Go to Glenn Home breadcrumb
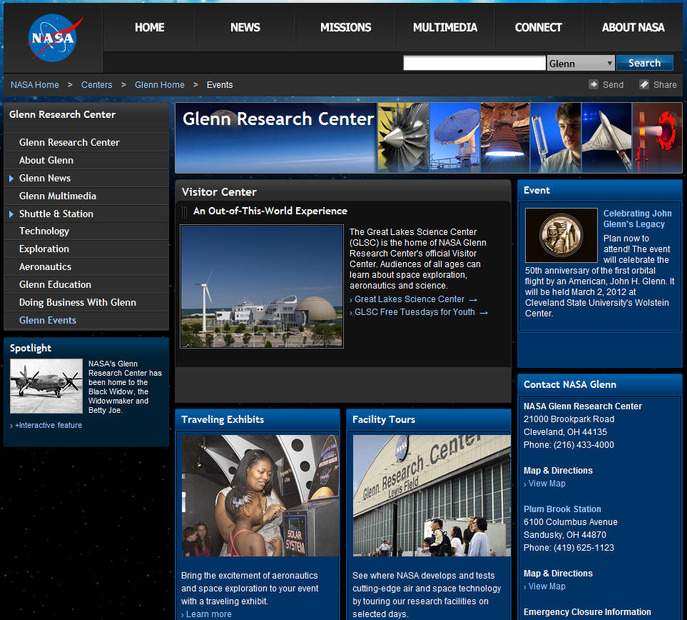Screen dimensions: 687x620 (x=159, y=85)
